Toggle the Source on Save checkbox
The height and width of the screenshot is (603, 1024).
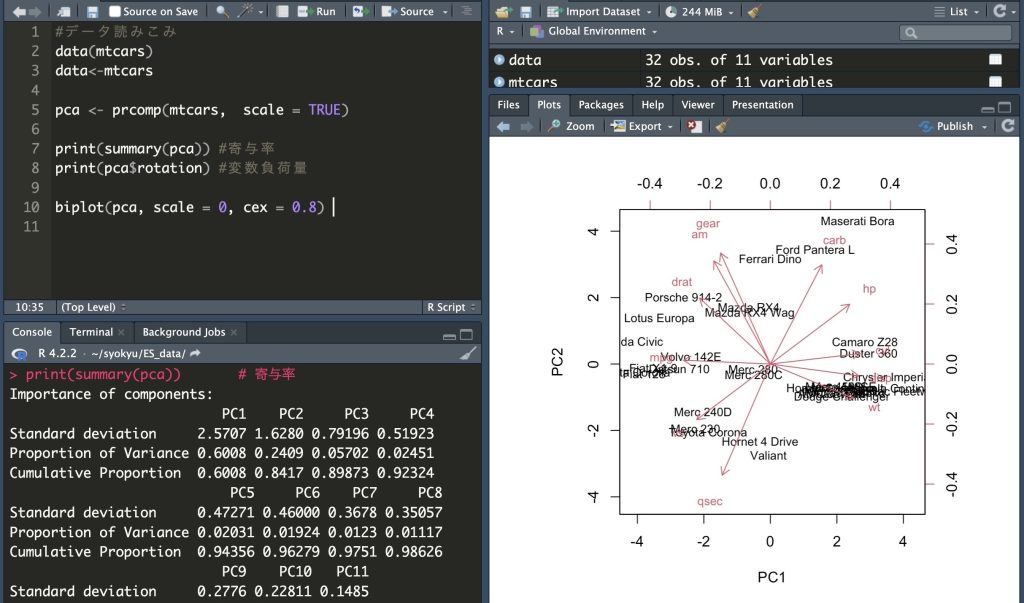115,11
